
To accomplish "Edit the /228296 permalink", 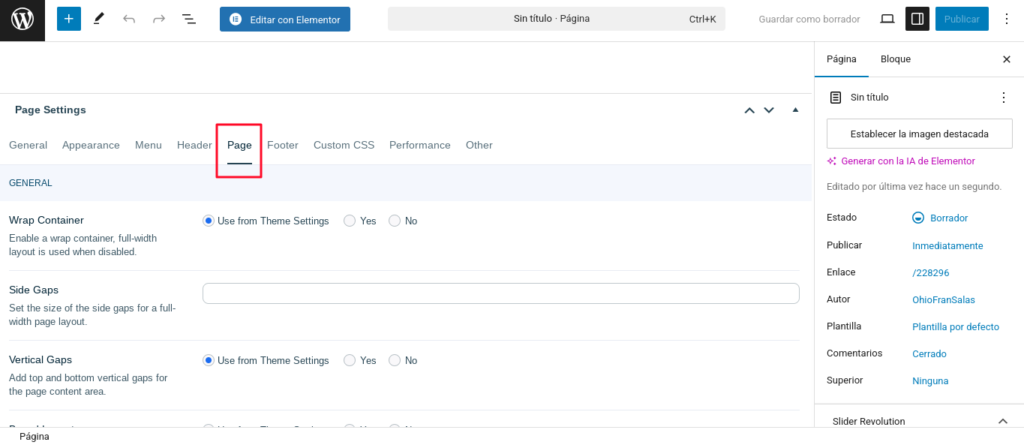I will tap(931, 273).
